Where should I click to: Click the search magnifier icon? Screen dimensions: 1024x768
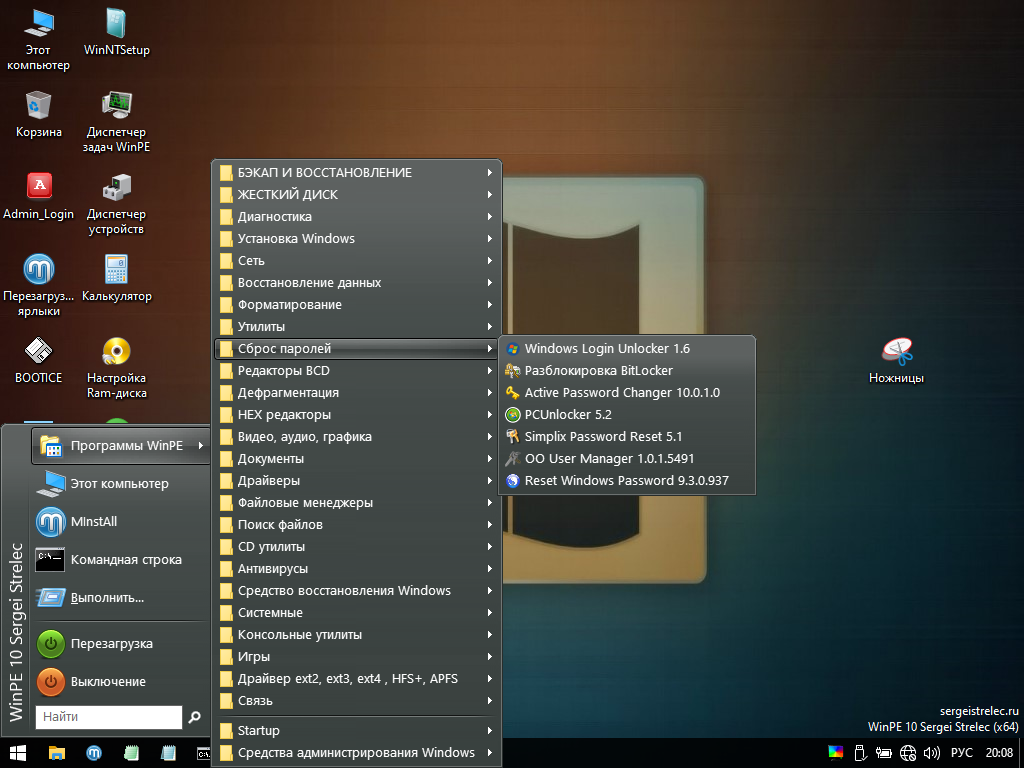tap(195, 717)
